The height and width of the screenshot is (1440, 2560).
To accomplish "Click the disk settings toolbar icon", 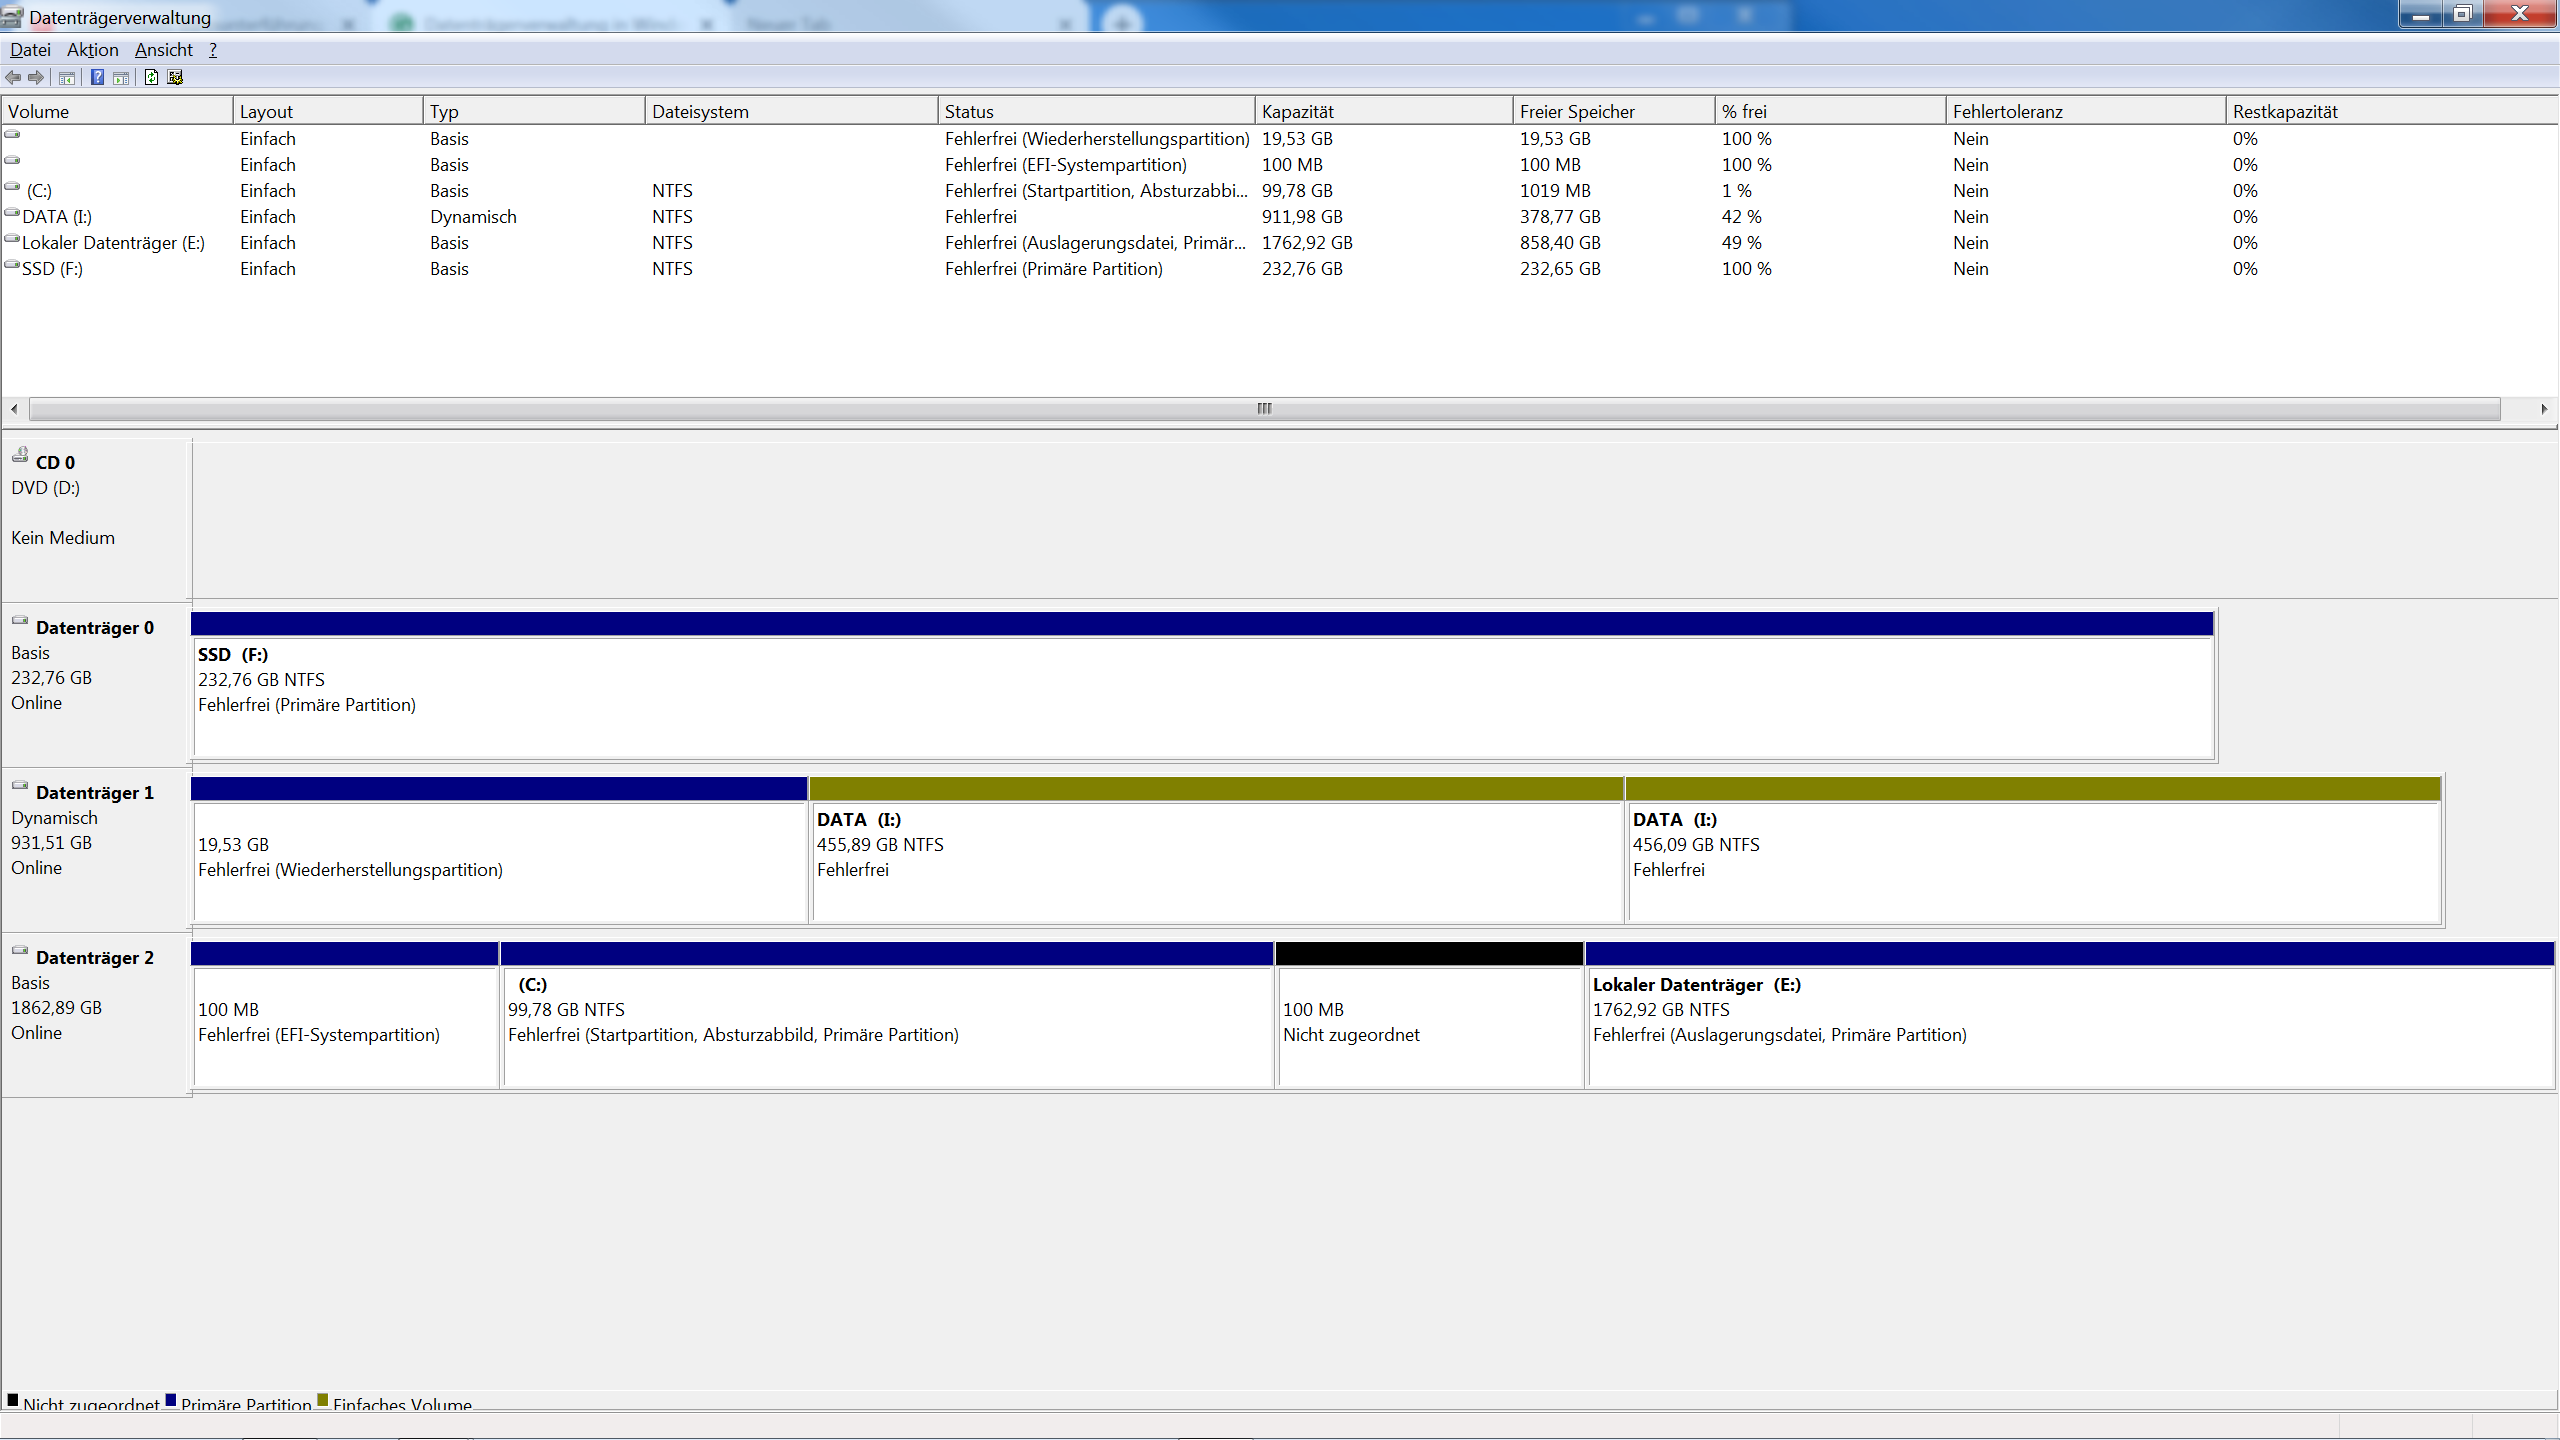I will coord(175,77).
